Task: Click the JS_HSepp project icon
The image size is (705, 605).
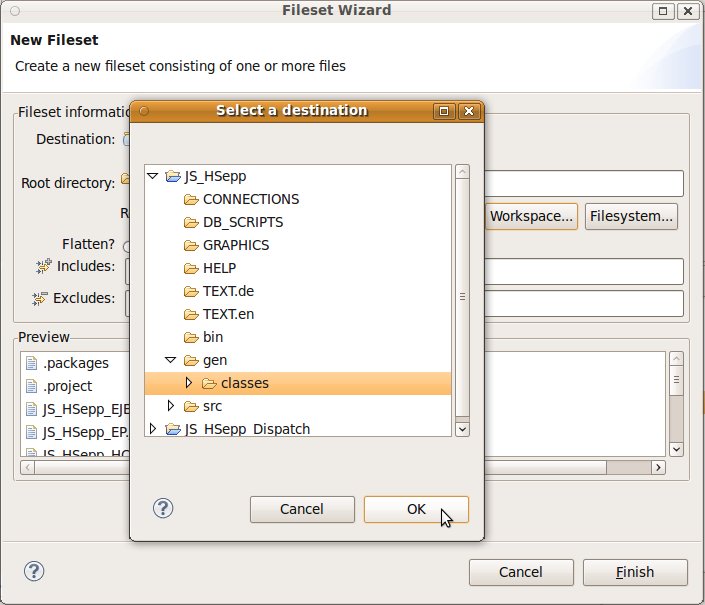Action: (x=173, y=176)
